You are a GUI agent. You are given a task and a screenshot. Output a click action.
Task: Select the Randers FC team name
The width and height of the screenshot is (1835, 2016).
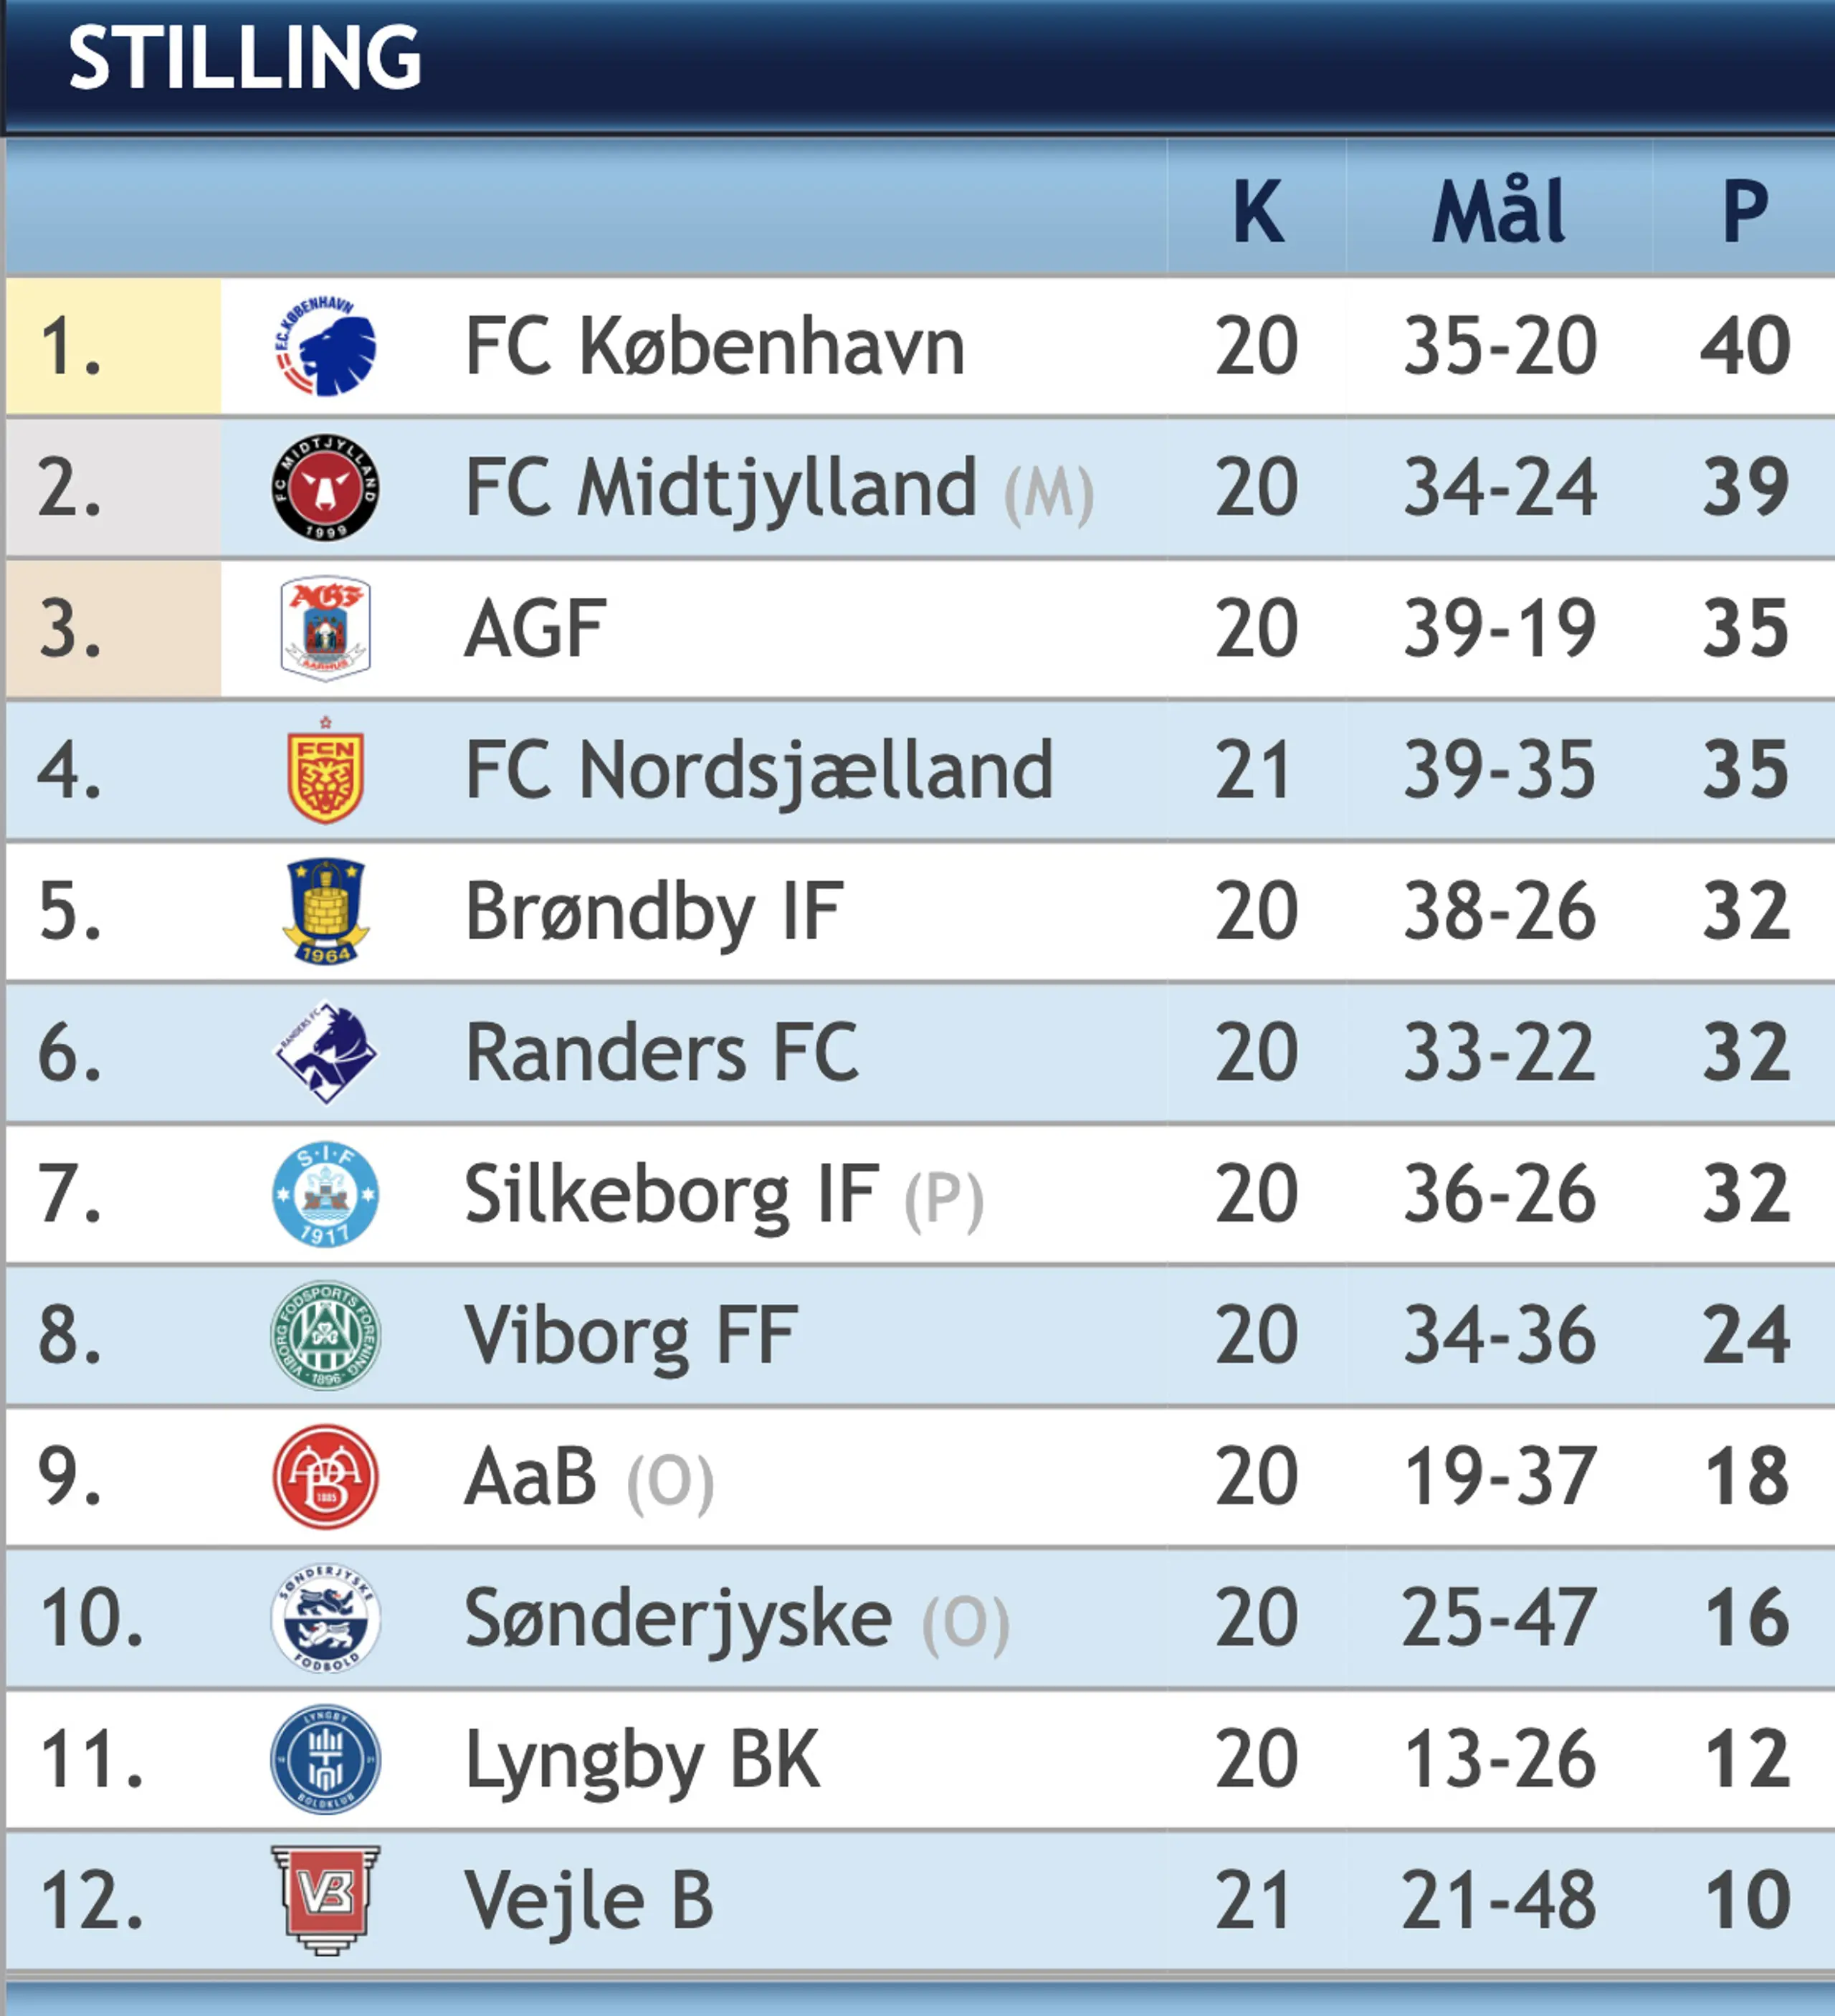[x=661, y=1053]
